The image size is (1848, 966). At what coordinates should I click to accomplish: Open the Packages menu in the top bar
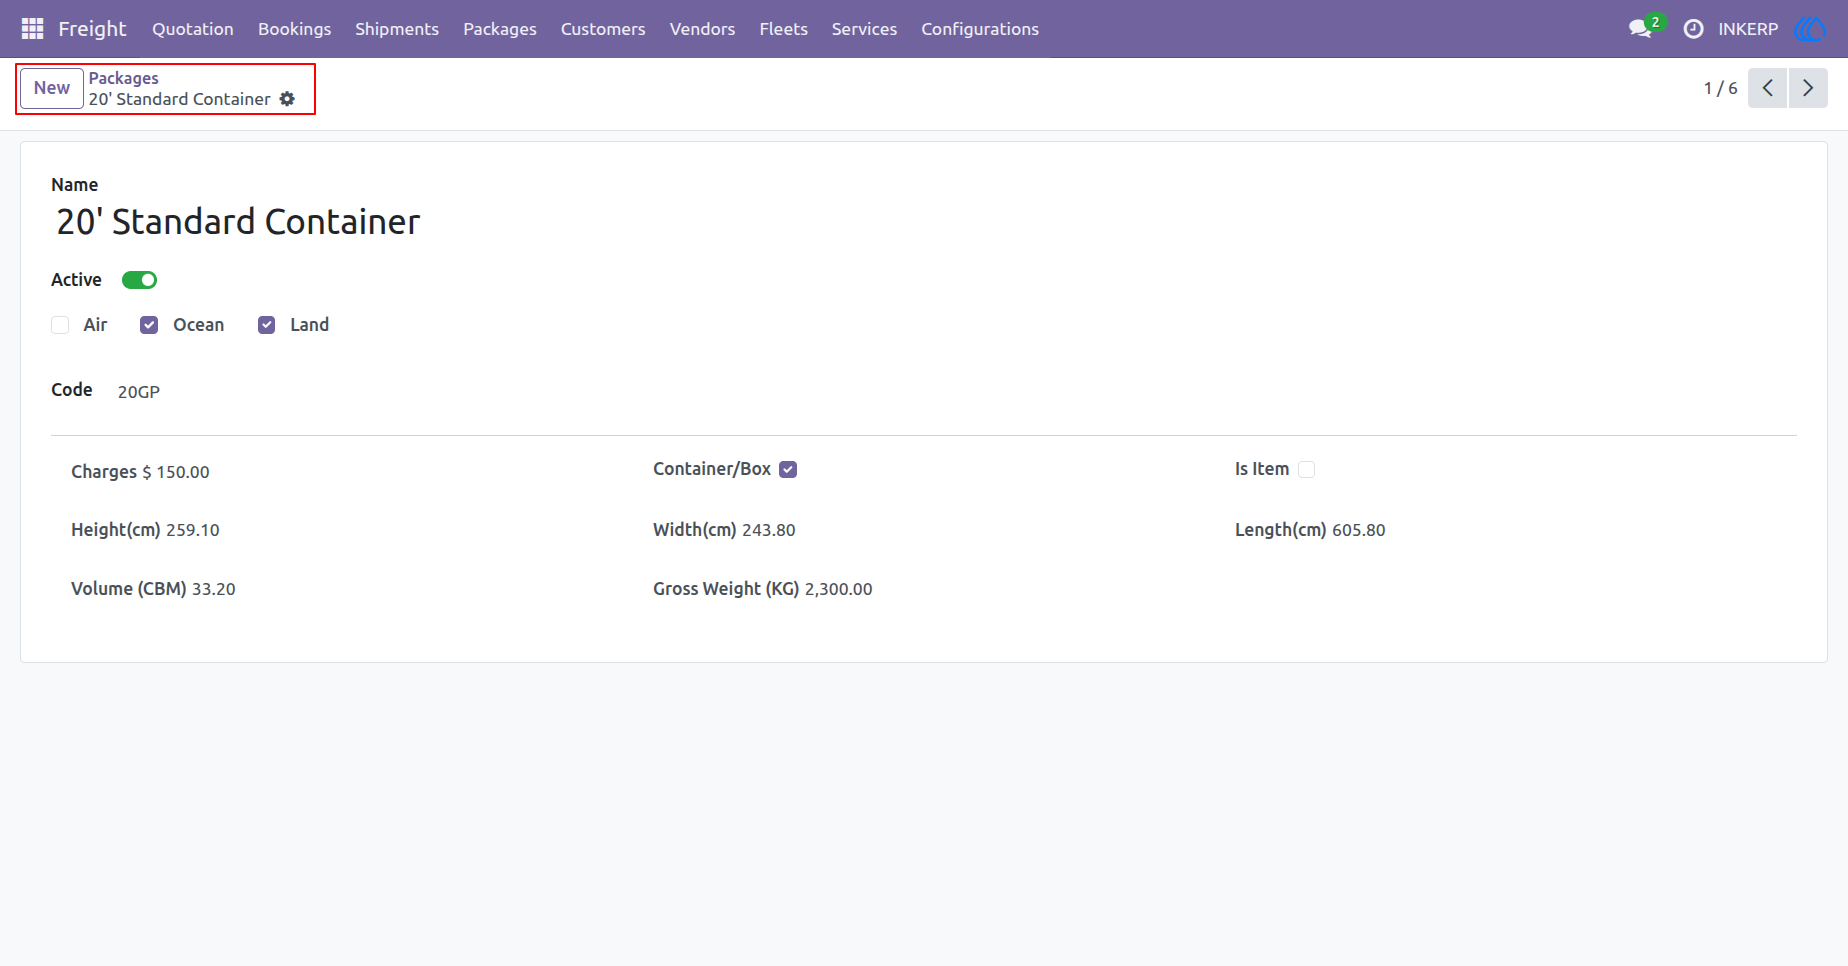click(x=500, y=29)
